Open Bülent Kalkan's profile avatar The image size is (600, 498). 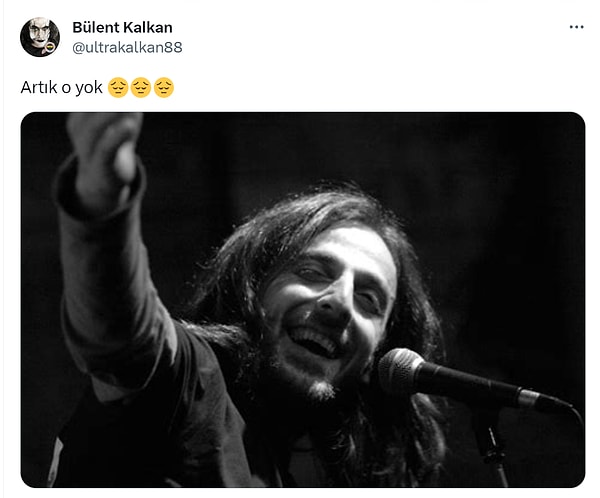(x=40, y=37)
